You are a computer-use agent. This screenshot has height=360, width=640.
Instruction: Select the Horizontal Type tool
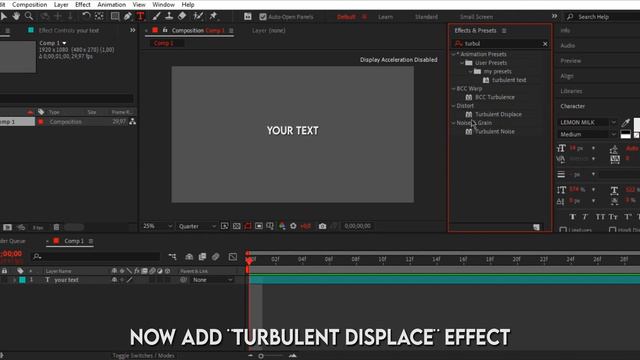click(x=140, y=16)
